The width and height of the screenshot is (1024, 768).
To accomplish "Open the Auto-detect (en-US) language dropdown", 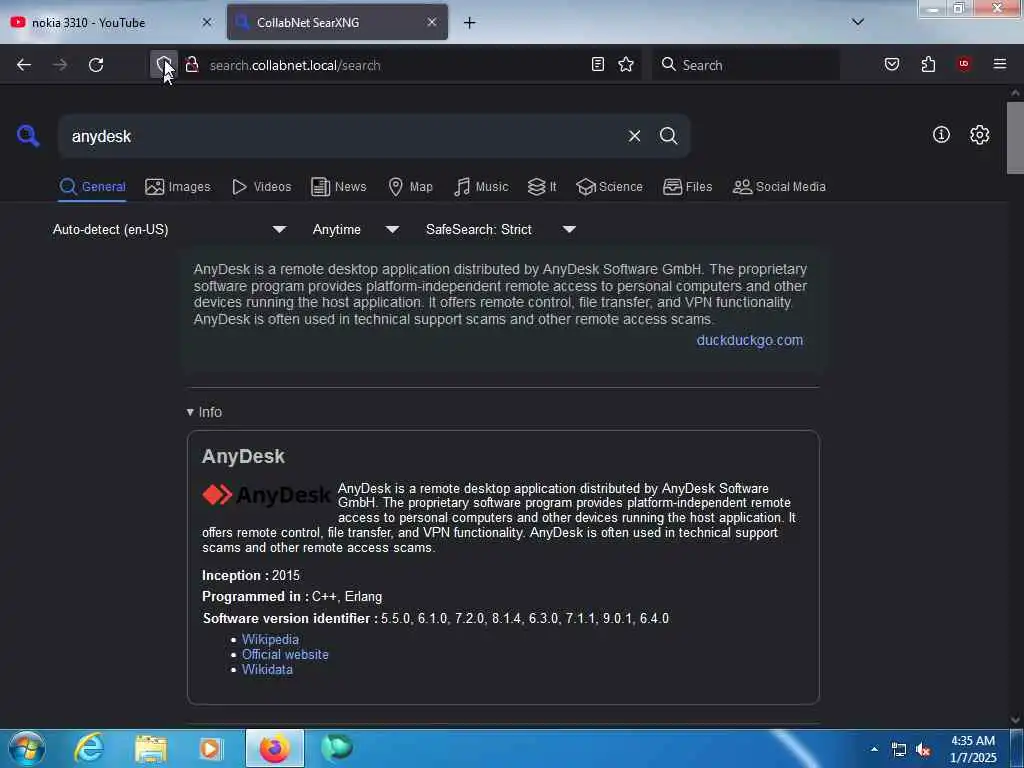I will pyautogui.click(x=169, y=229).
